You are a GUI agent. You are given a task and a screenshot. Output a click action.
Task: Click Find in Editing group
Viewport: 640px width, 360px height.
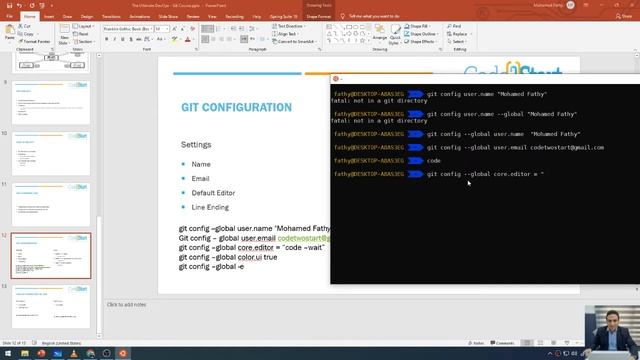click(x=454, y=26)
